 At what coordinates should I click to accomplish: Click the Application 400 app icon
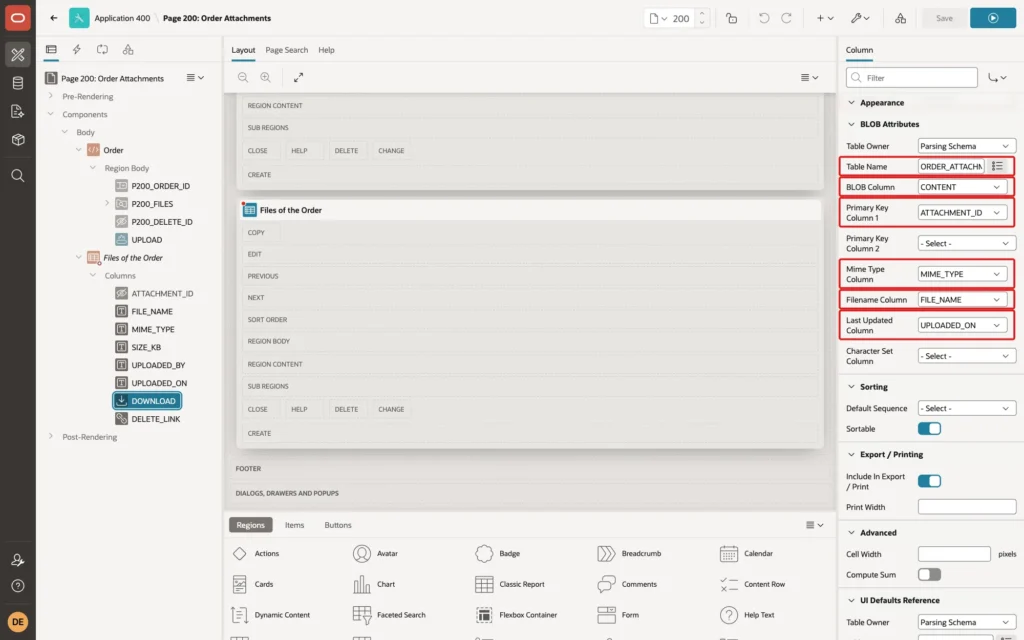tap(79, 18)
